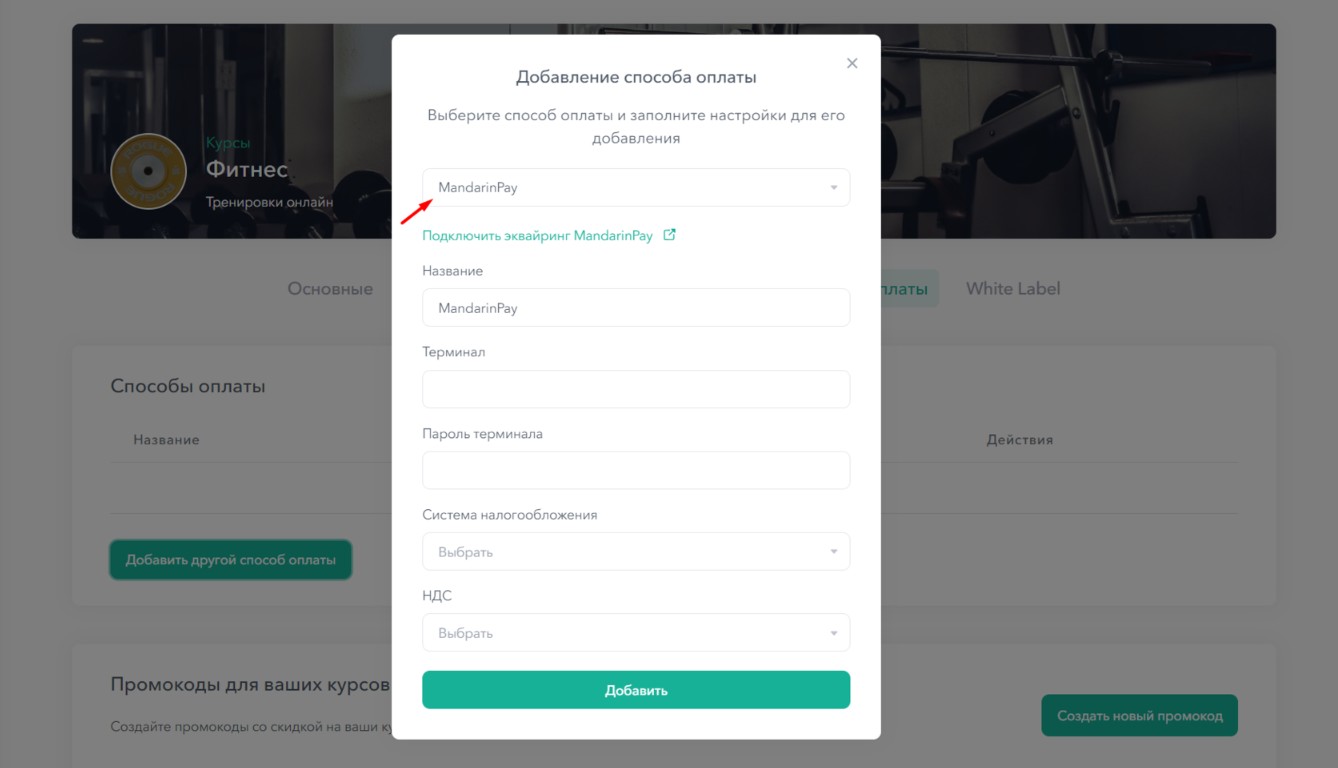Screen dimensions: 1338x768
Task: Expand the payment method dropdown arrow
Action: tap(833, 188)
